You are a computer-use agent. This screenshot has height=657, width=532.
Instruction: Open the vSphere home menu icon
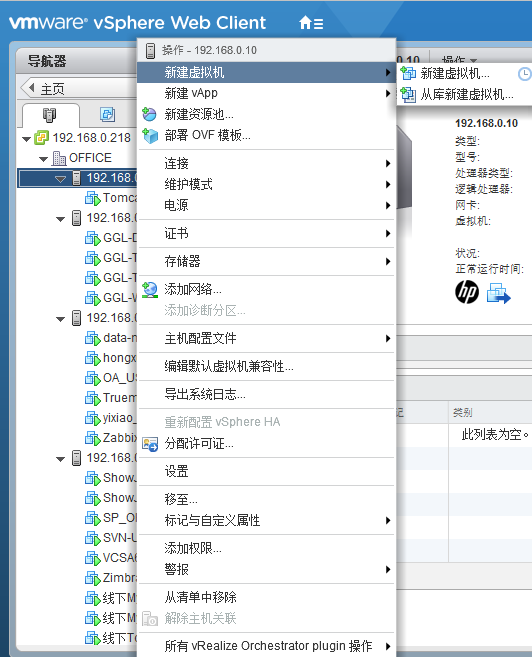pos(311,23)
